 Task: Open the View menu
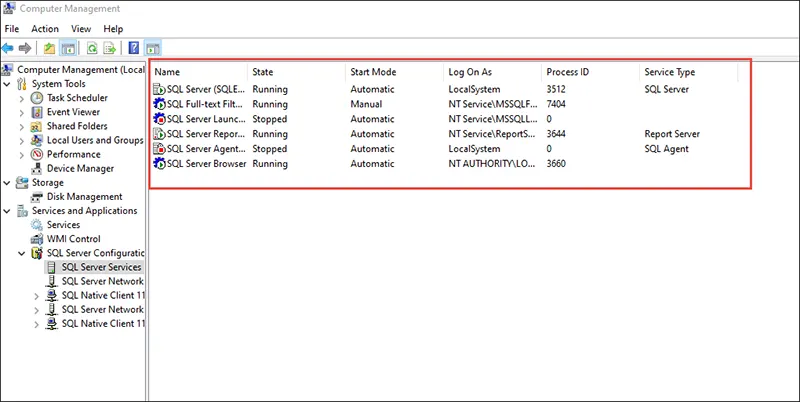coord(81,29)
